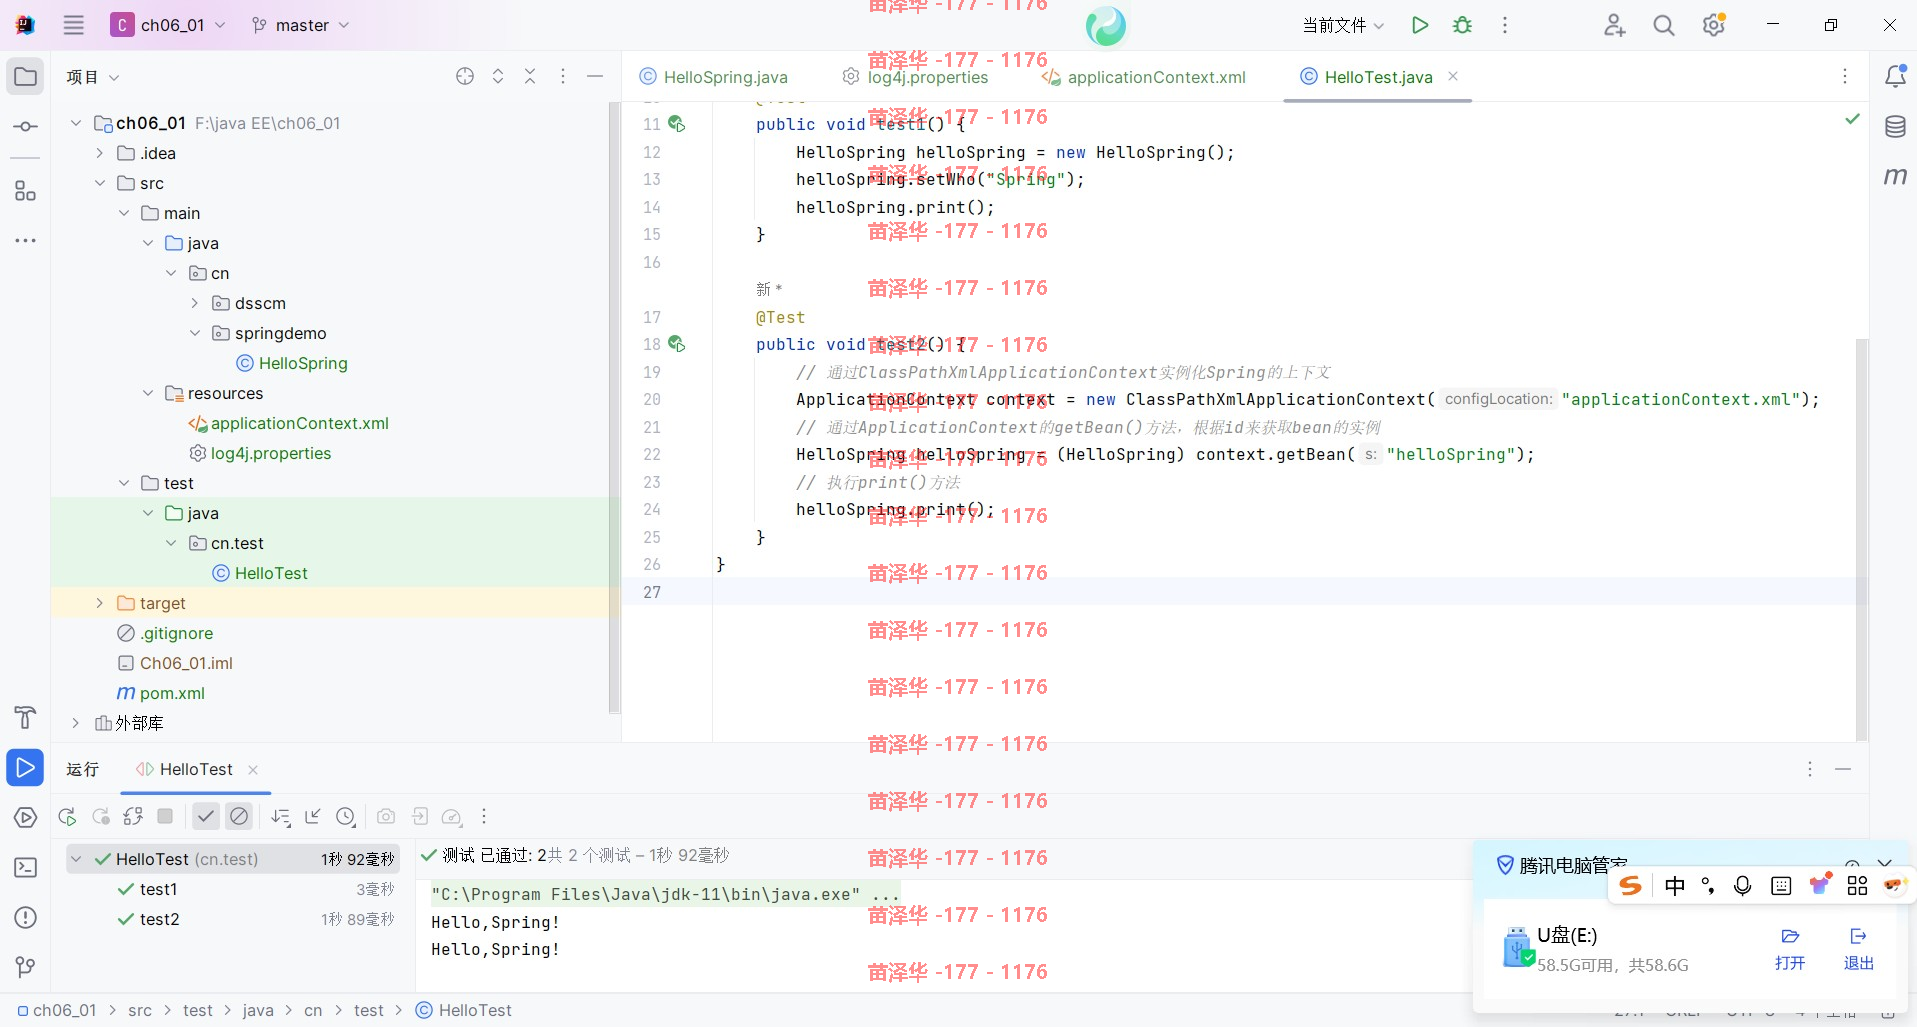Start debugging with the bug icon
Image resolution: width=1917 pixels, height=1027 pixels.
[1462, 25]
